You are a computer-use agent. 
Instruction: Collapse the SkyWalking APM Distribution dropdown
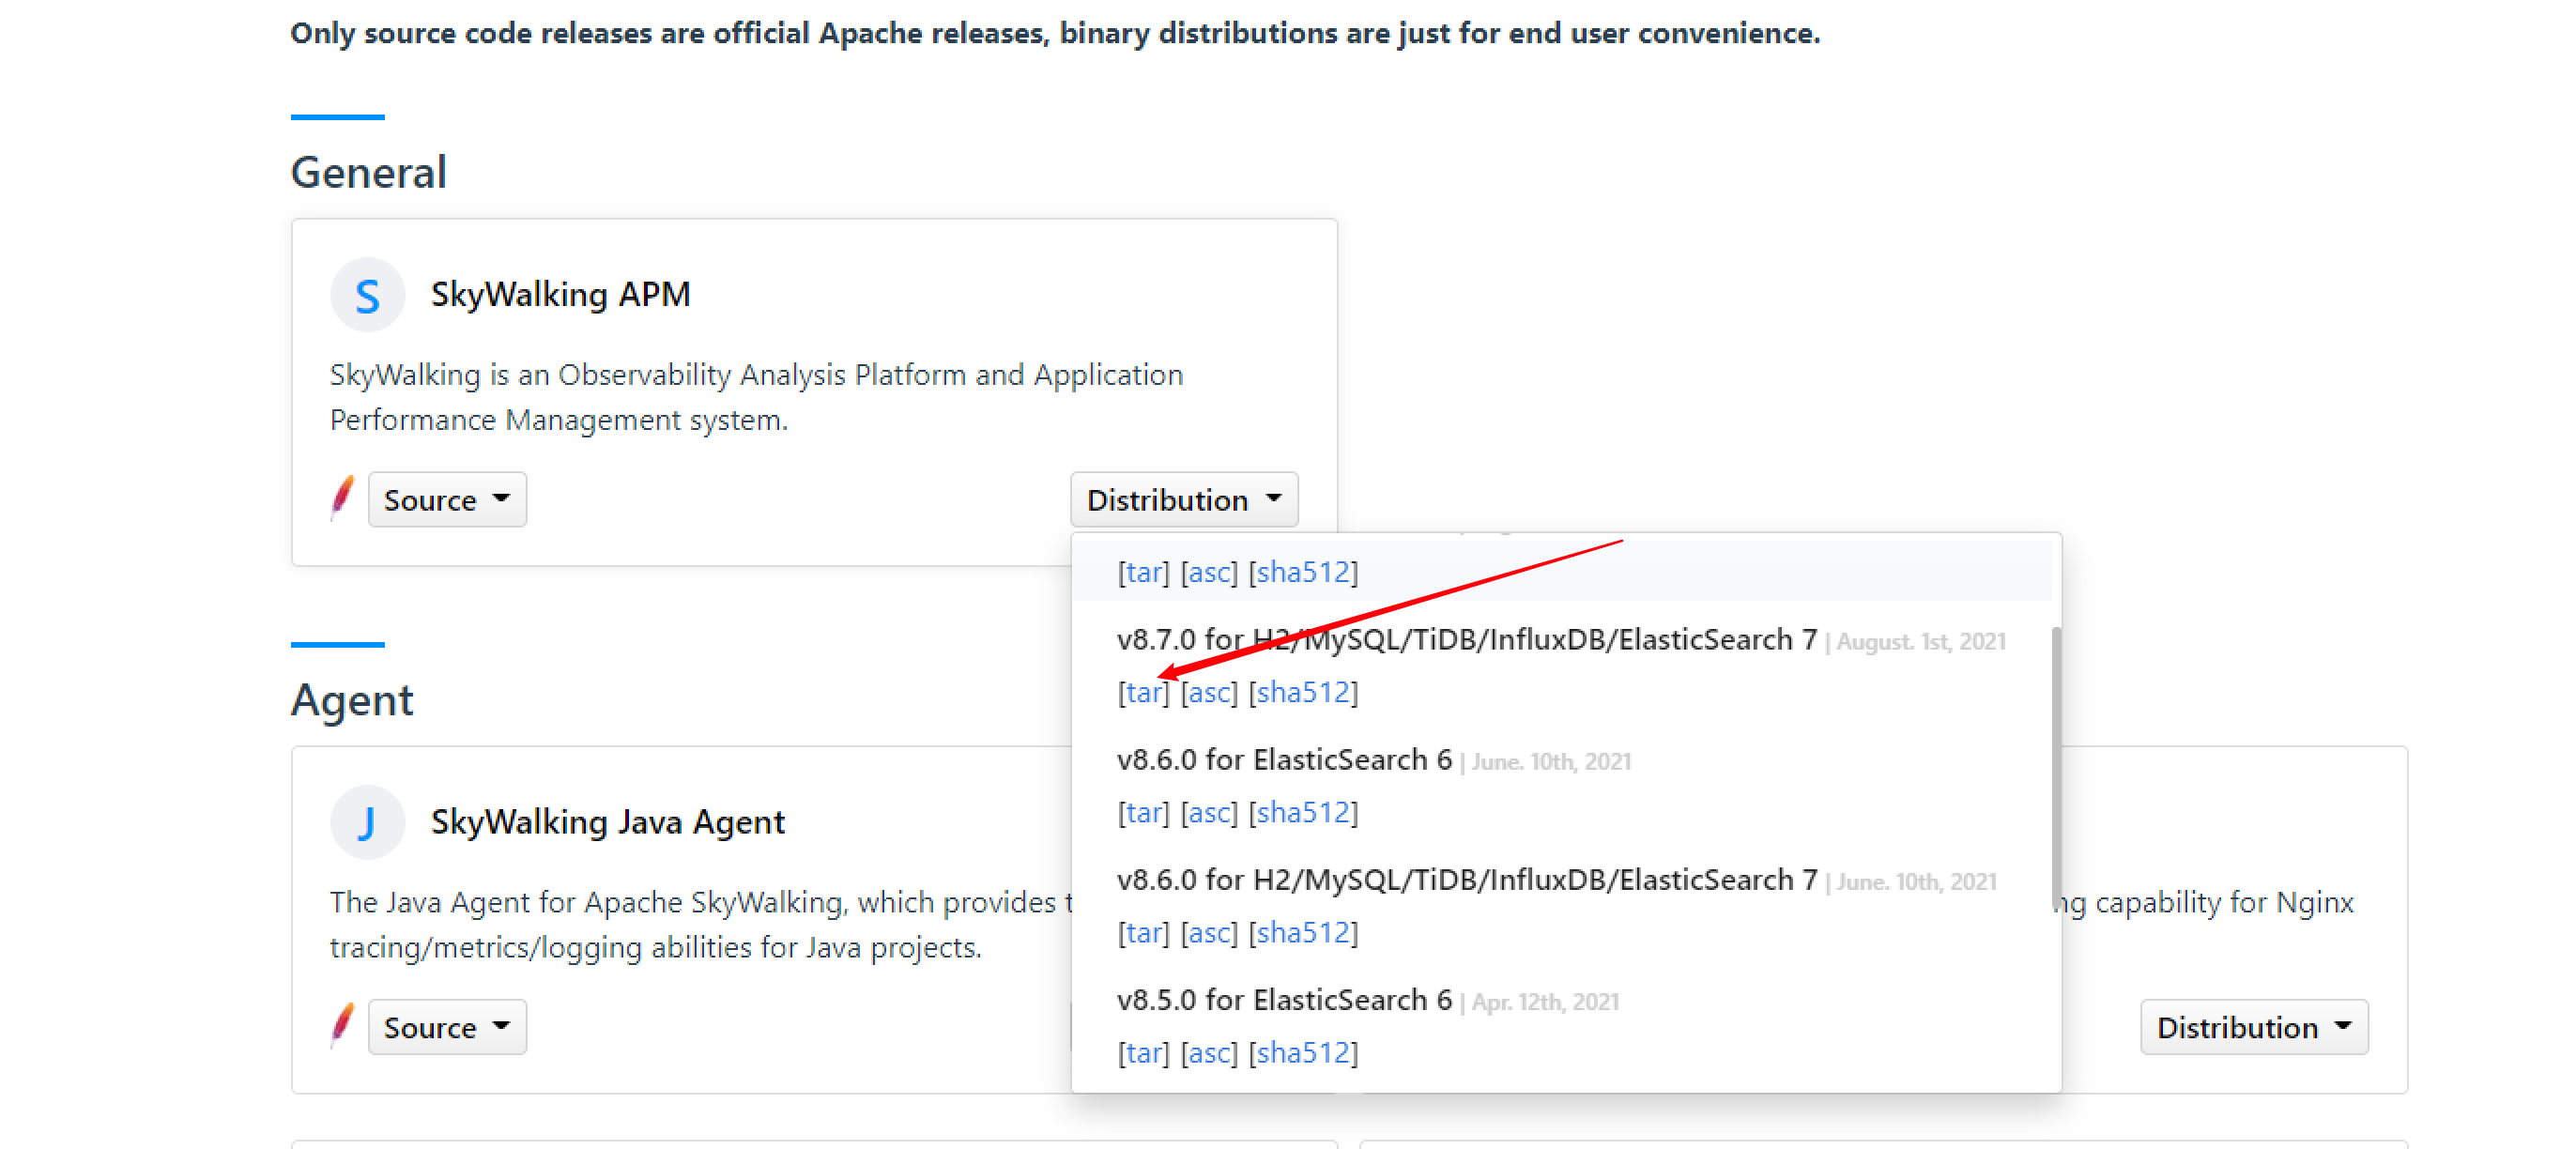click(x=1183, y=500)
